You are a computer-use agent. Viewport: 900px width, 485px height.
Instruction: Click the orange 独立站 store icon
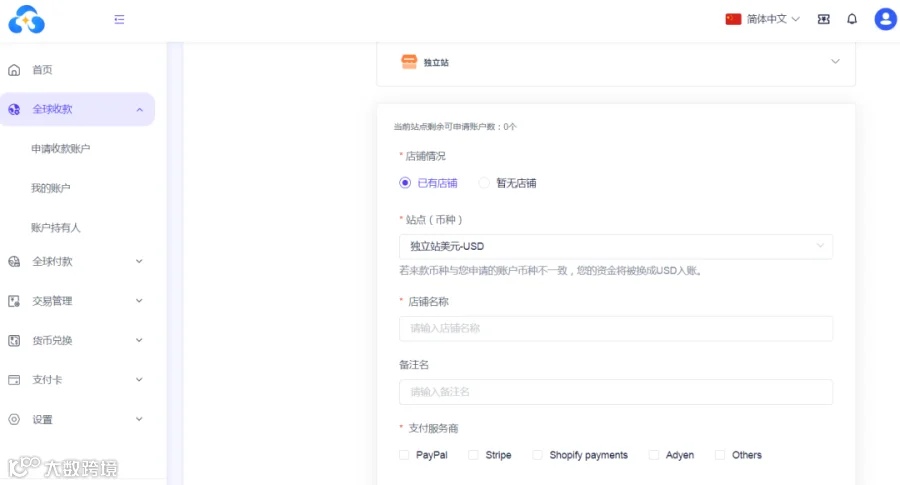409,61
